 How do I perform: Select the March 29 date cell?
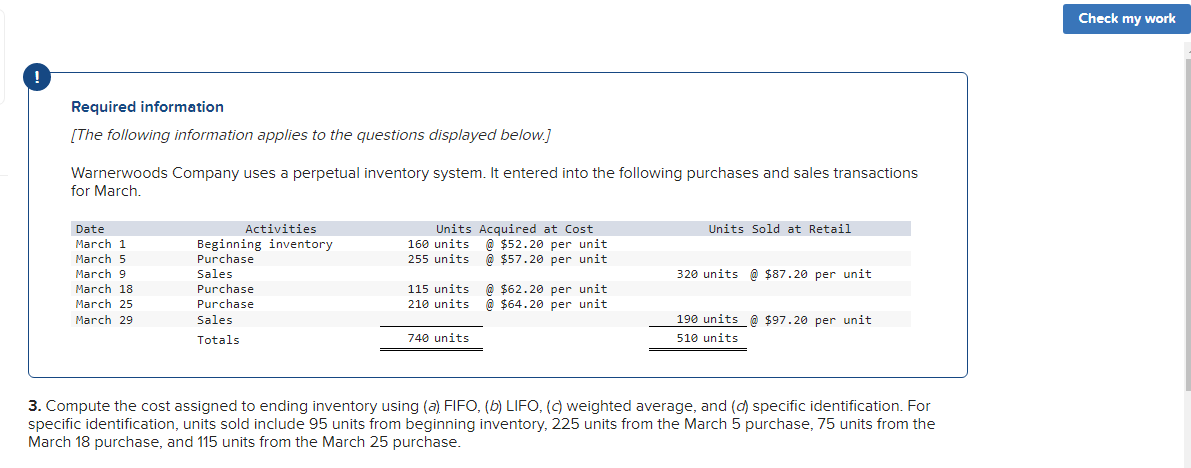[x=104, y=320]
